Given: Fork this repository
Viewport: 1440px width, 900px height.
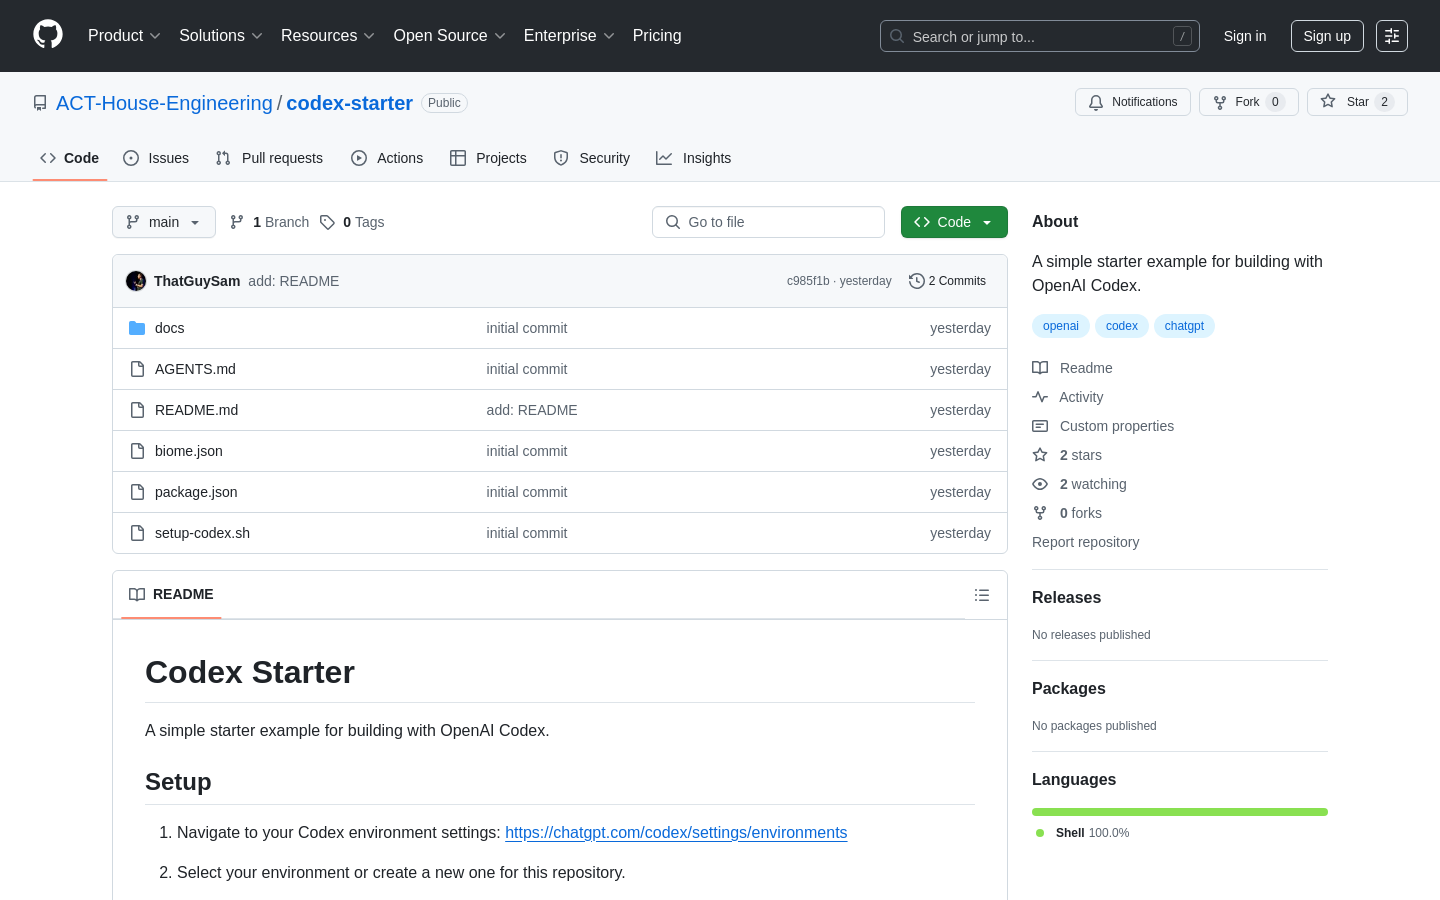Looking at the screenshot, I should pyautogui.click(x=1249, y=102).
